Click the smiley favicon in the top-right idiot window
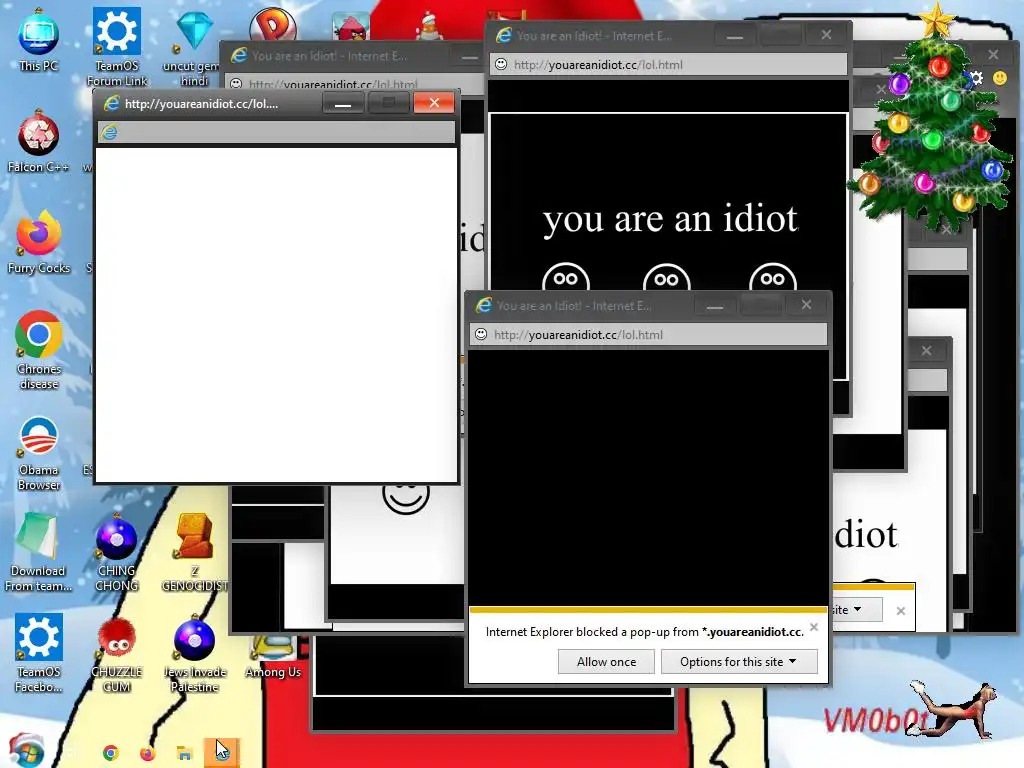 coord(500,64)
